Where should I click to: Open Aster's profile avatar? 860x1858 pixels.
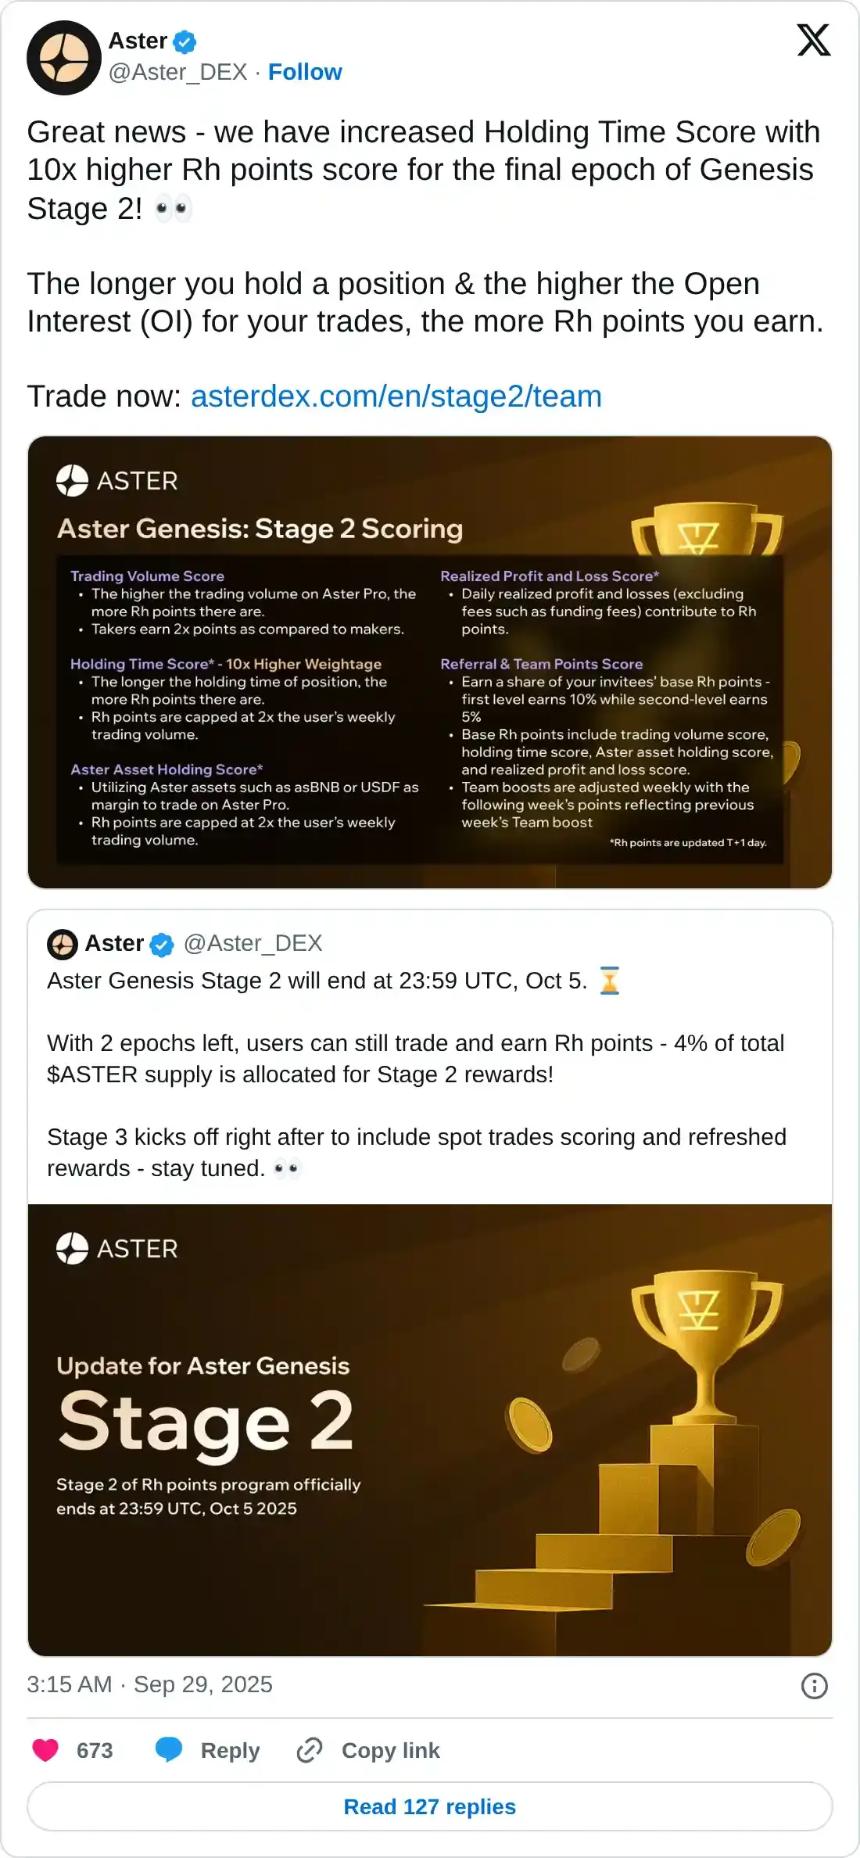click(64, 58)
